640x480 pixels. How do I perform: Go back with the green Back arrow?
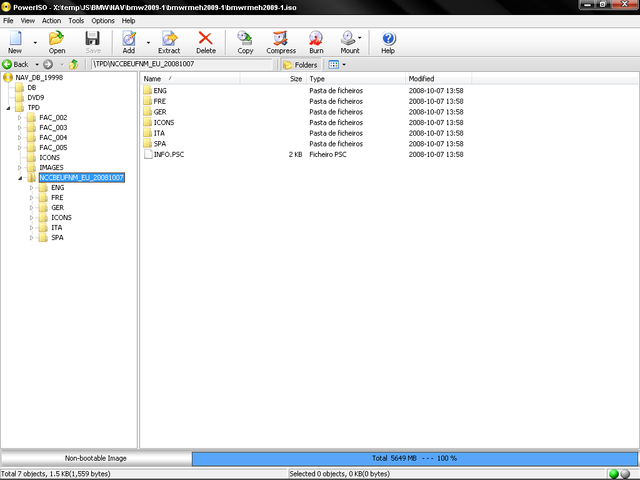coord(7,64)
